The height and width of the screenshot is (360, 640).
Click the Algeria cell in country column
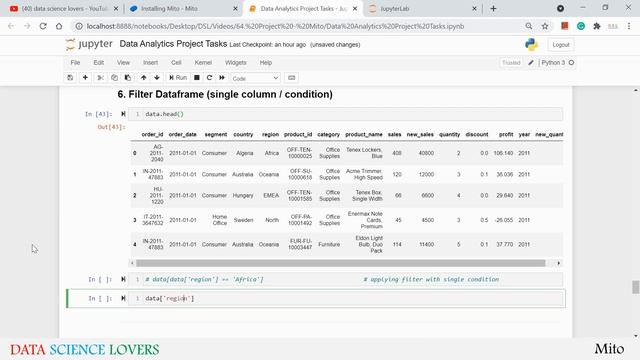(x=244, y=153)
